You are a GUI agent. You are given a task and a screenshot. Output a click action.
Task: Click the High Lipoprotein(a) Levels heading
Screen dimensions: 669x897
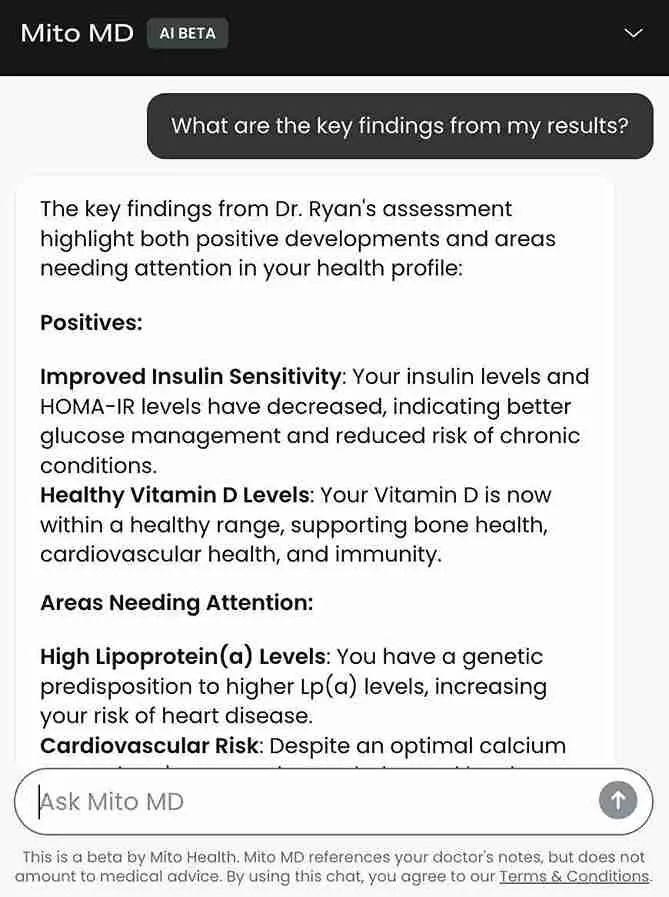click(183, 657)
